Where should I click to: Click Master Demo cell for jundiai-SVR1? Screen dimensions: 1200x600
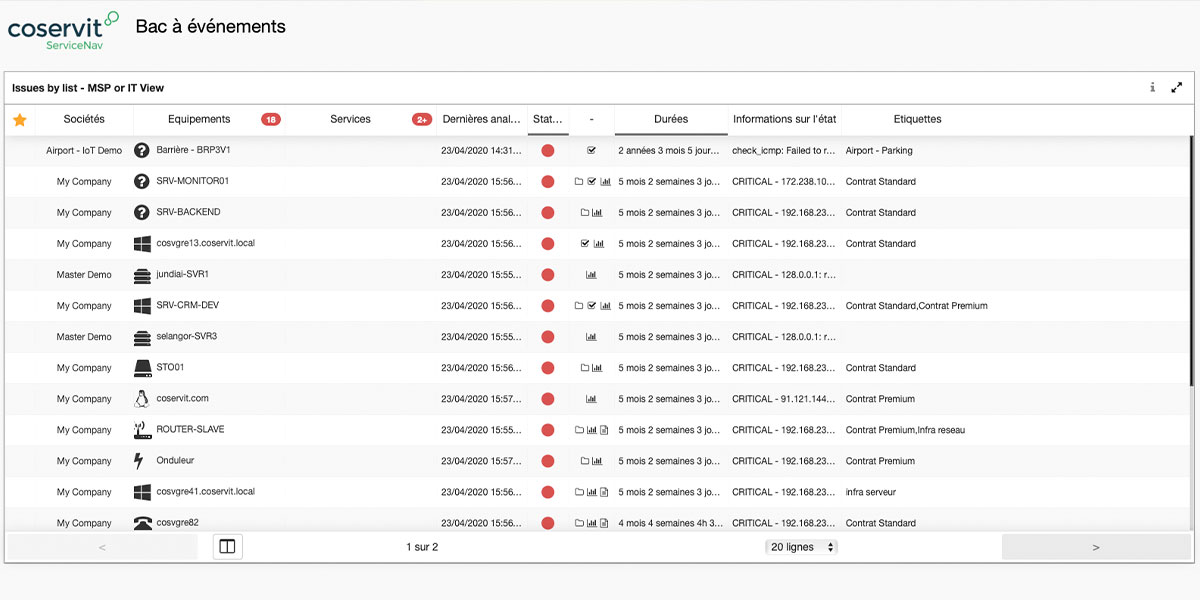84,275
